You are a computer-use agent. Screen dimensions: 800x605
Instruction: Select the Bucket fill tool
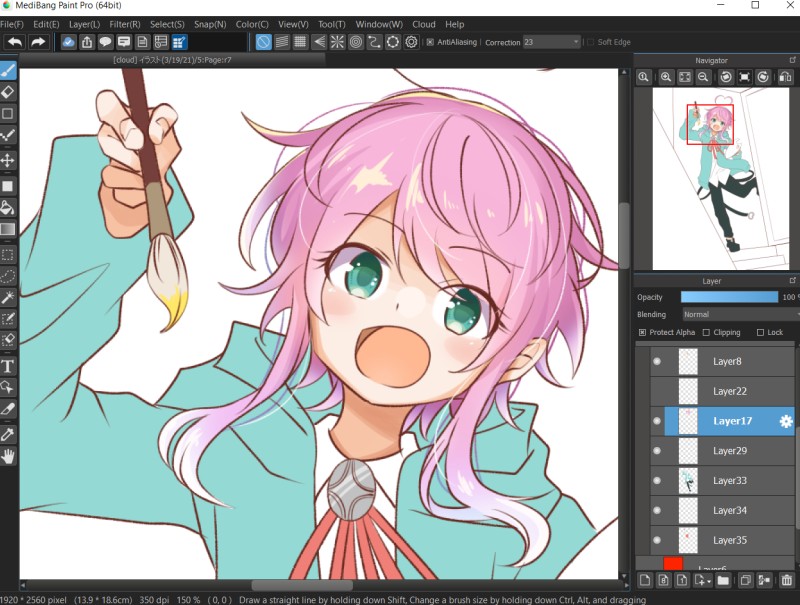pos(8,207)
